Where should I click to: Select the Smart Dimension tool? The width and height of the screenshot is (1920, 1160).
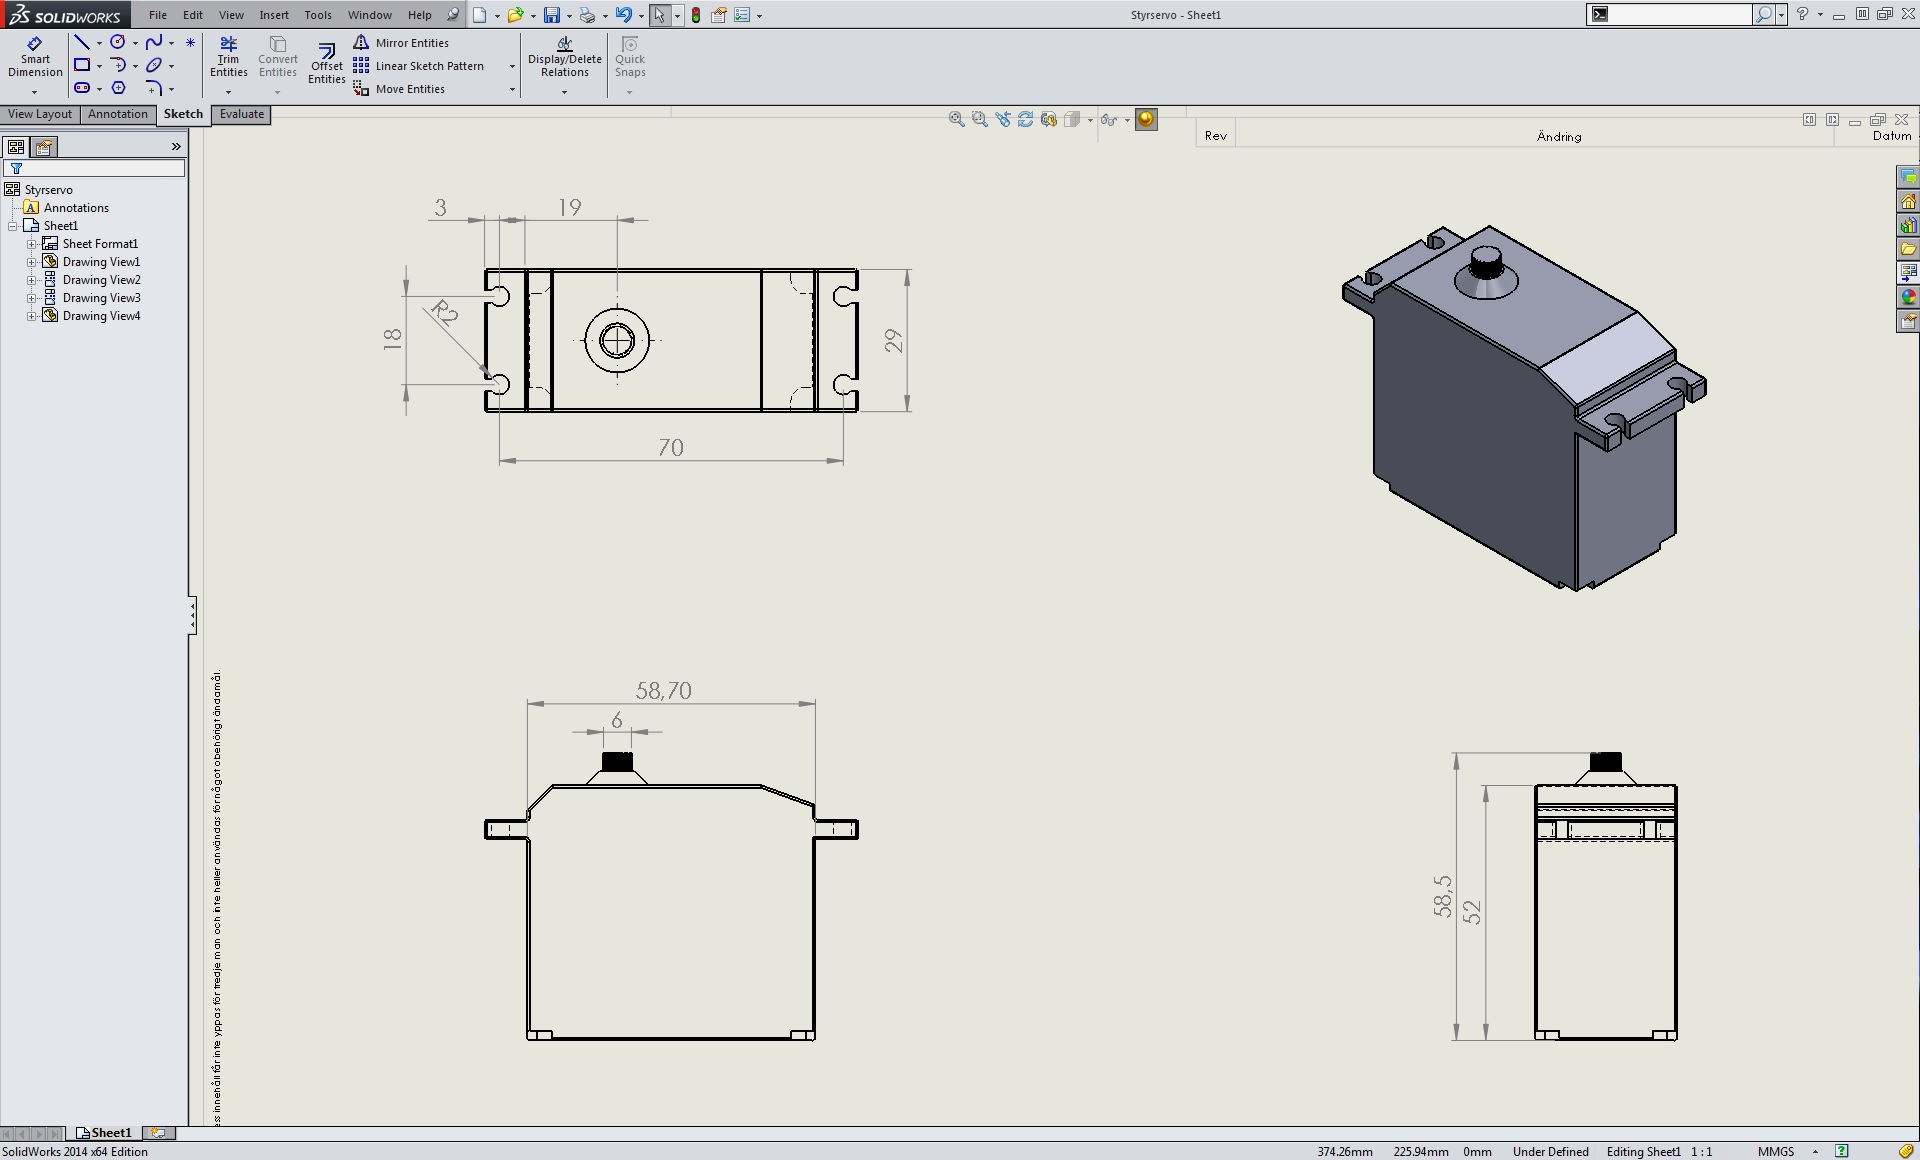[35, 57]
